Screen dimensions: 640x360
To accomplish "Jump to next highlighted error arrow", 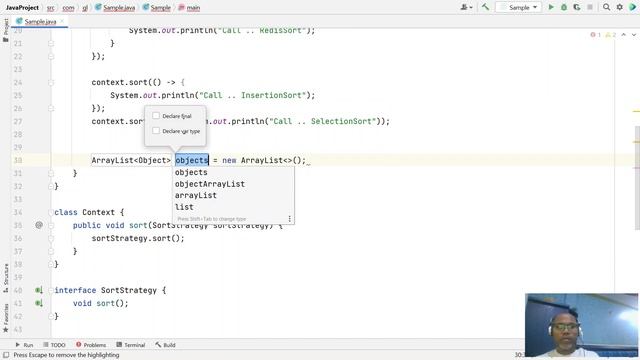I will click(x=634, y=35).
